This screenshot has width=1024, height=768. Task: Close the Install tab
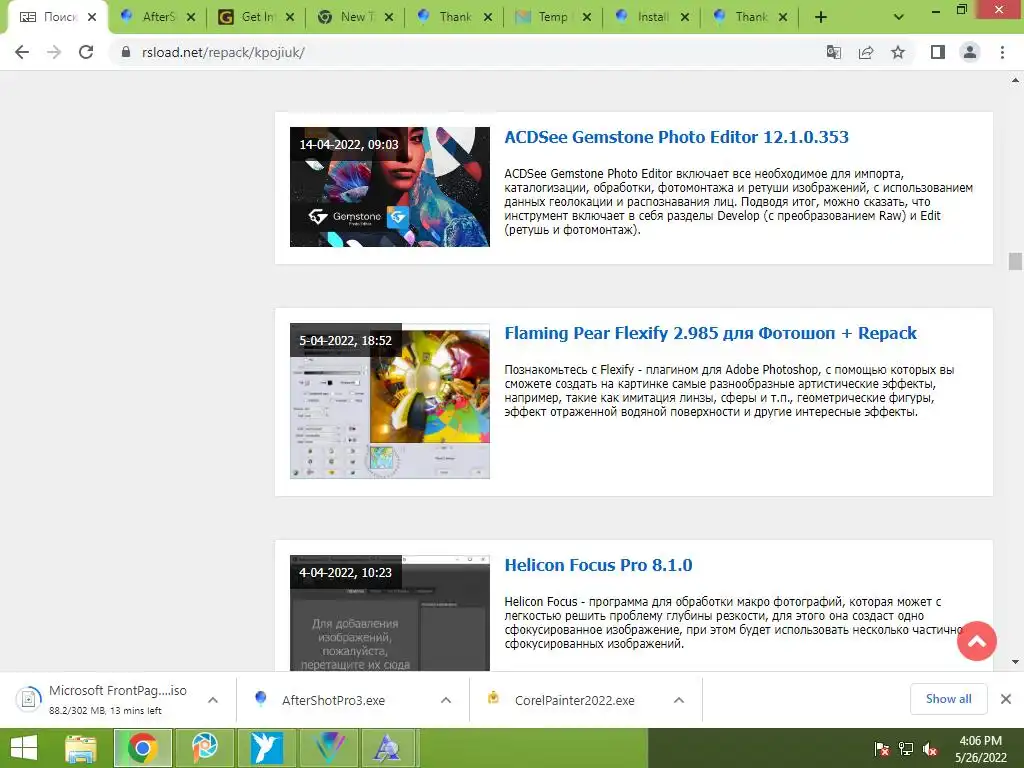pyautogui.click(x=684, y=17)
